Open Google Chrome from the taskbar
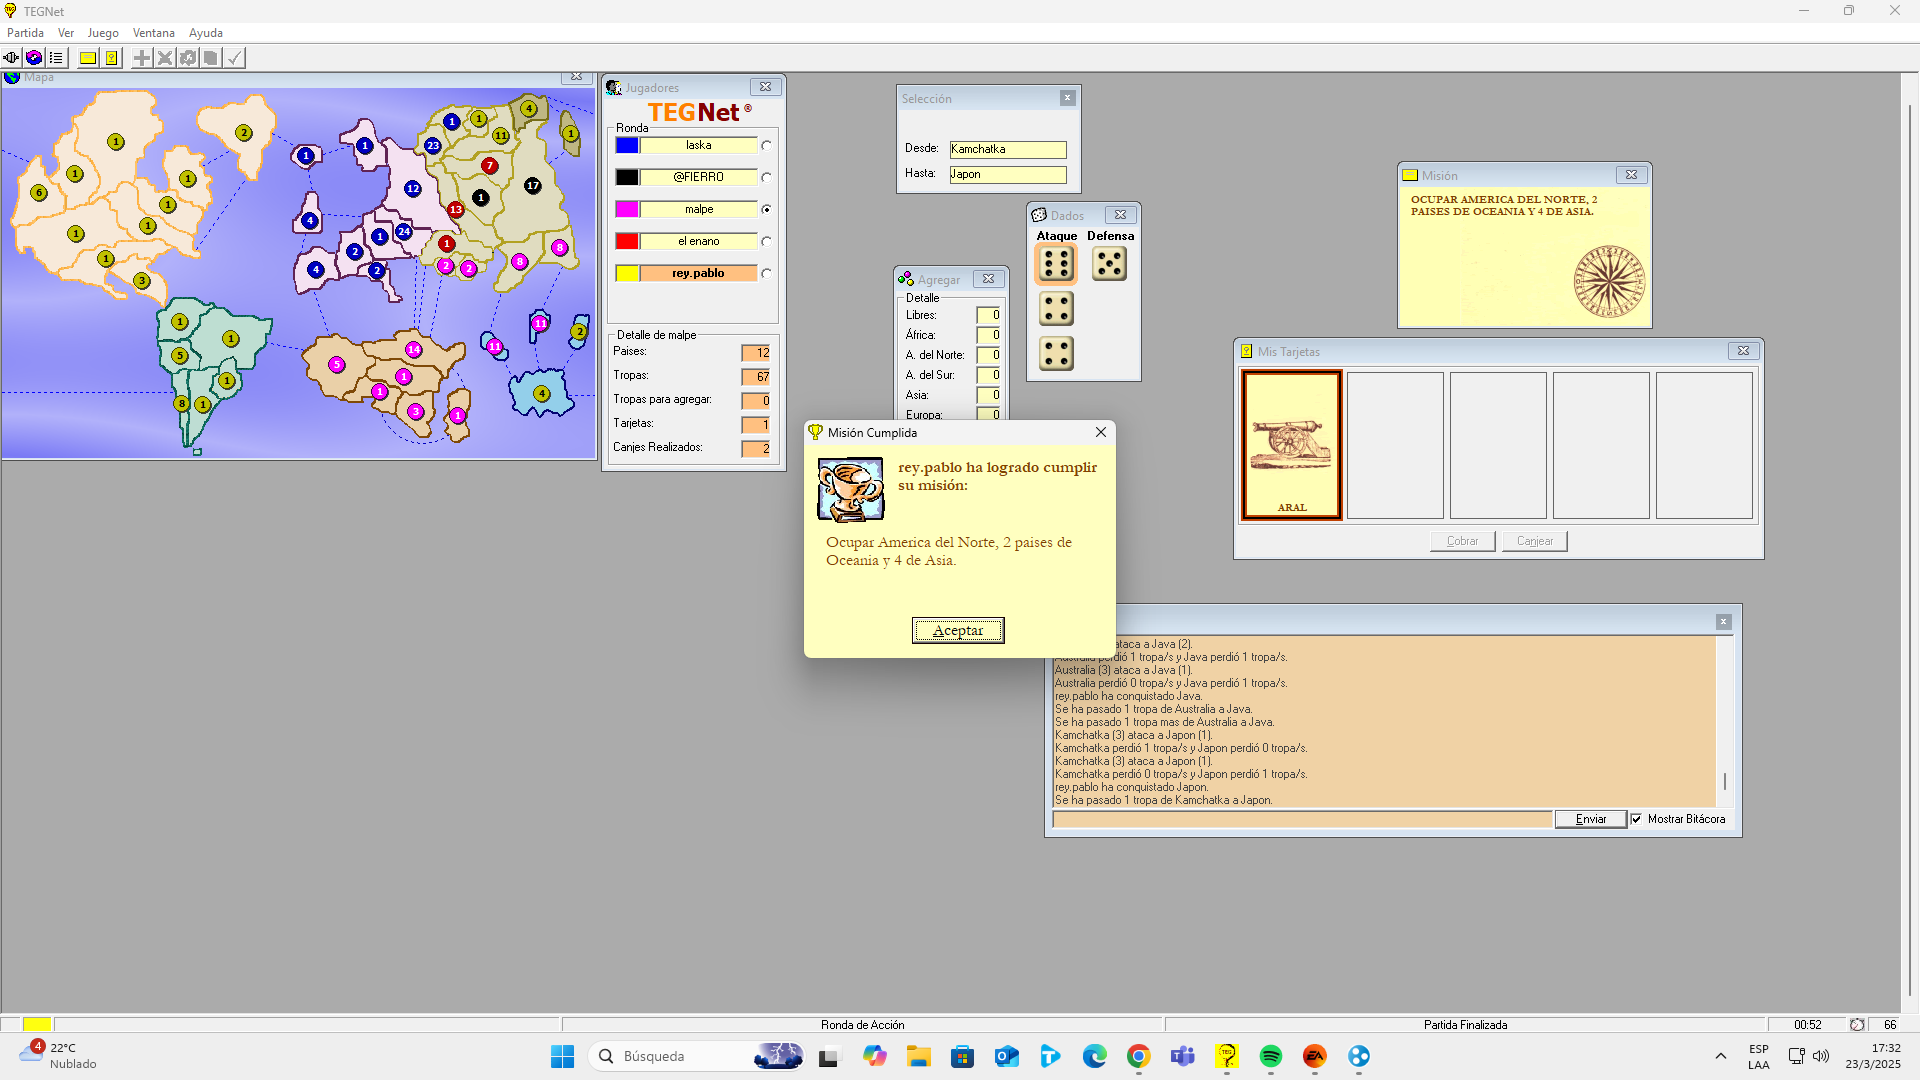 [x=1139, y=1056]
